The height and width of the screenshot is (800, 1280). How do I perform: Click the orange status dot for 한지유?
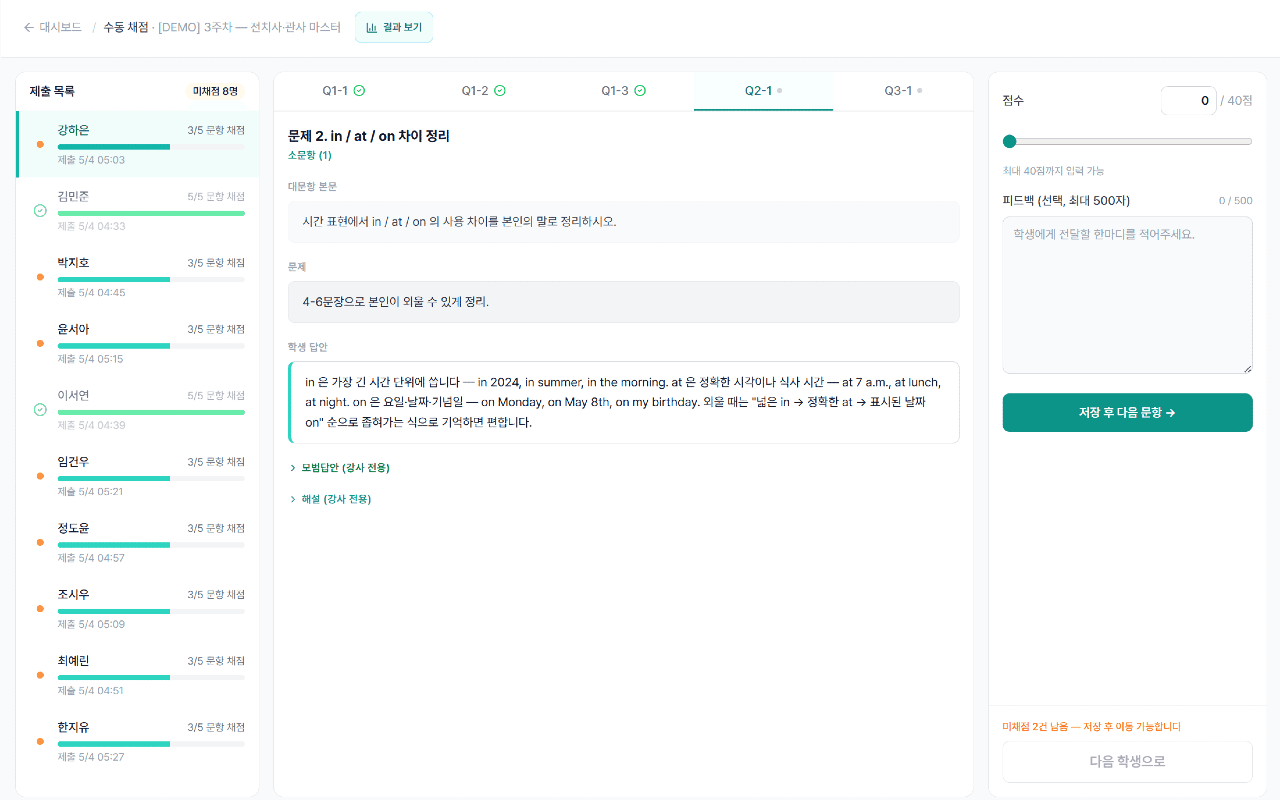pyautogui.click(x=40, y=742)
